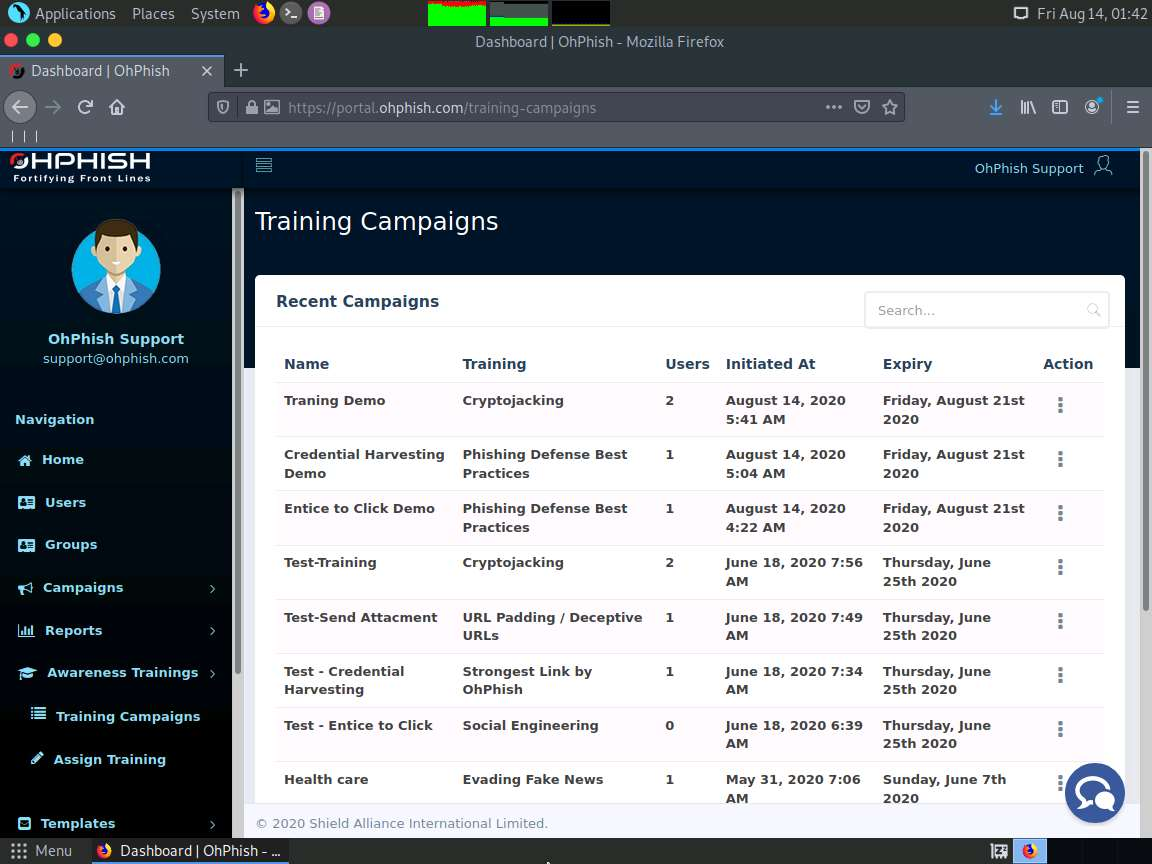Open page actions ellipsis in the address bar
This screenshot has width=1152, height=864.
(833, 107)
